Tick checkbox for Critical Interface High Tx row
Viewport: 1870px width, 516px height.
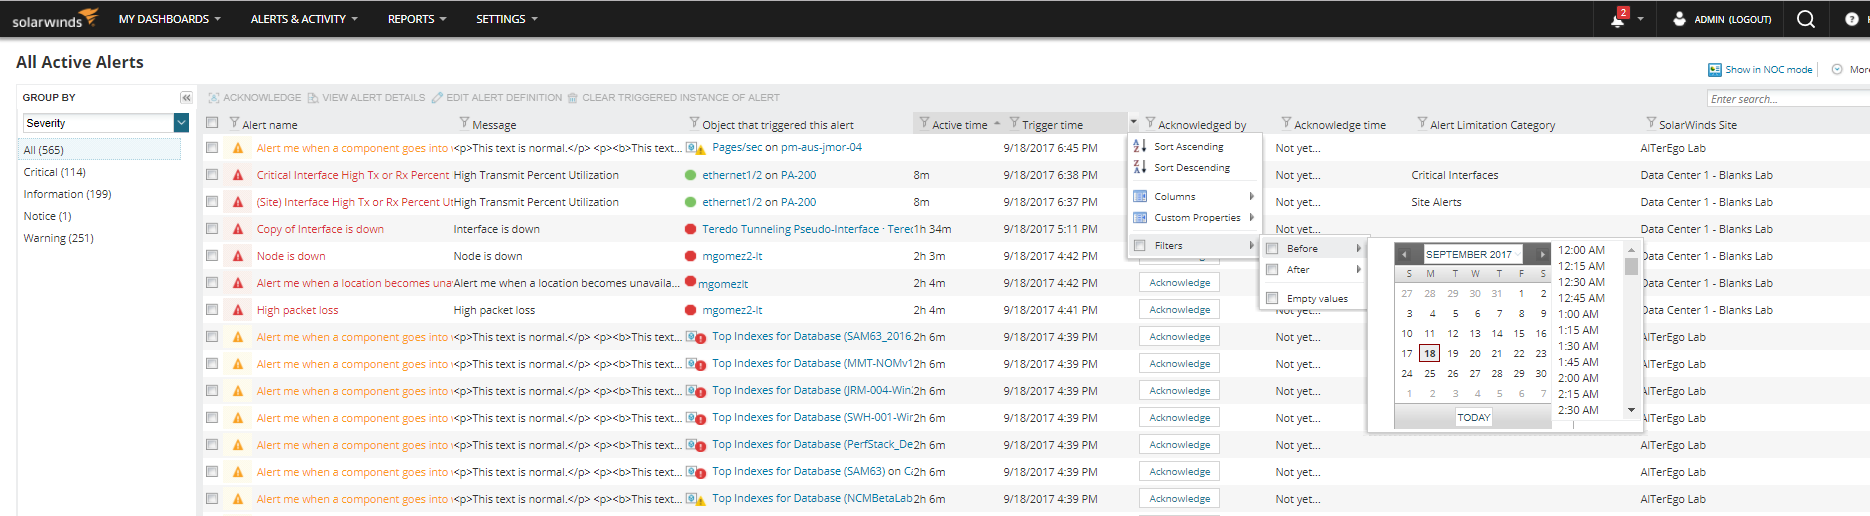pyautogui.click(x=212, y=175)
